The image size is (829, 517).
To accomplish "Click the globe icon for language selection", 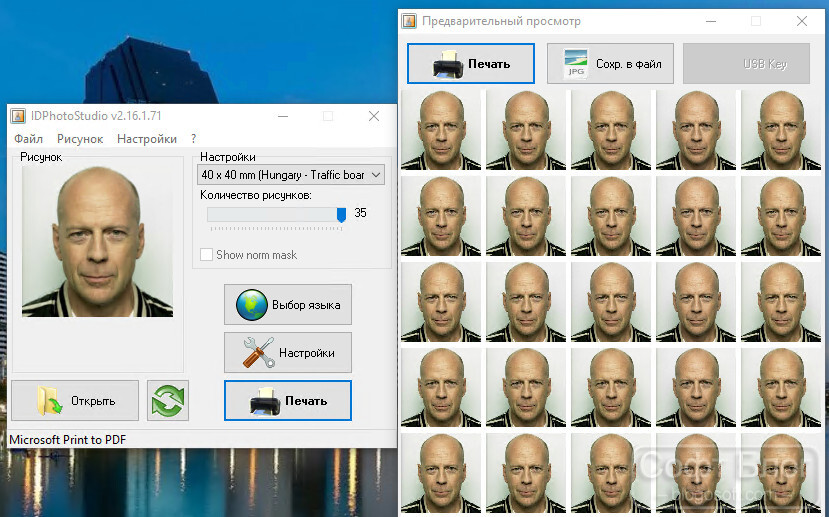I will [252, 305].
